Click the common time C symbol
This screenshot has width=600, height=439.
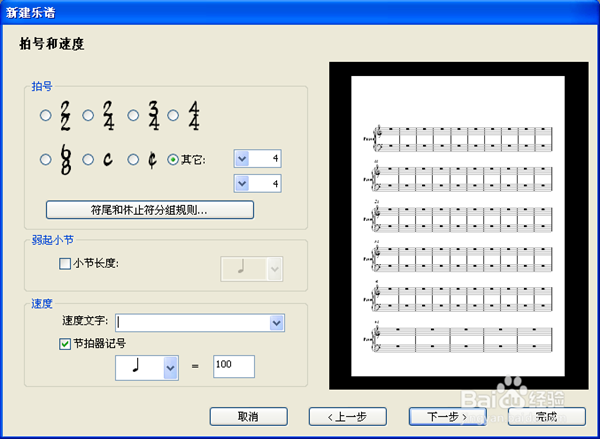(x=108, y=159)
